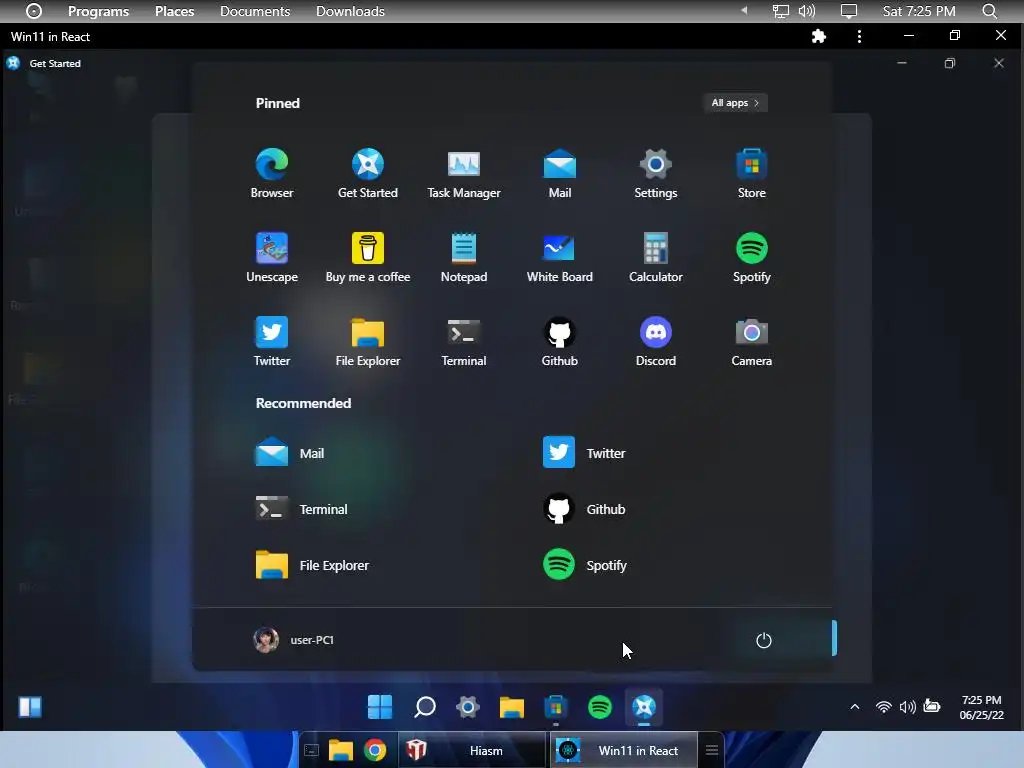Open Mail from the Pinned grid
1024x768 pixels.
click(560, 173)
